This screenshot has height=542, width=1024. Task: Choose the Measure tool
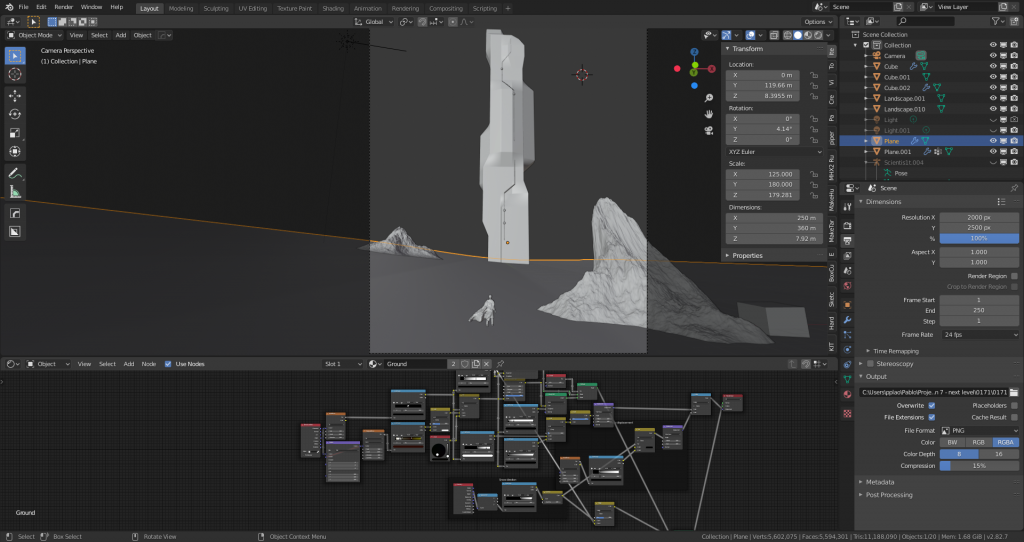click(x=15, y=192)
